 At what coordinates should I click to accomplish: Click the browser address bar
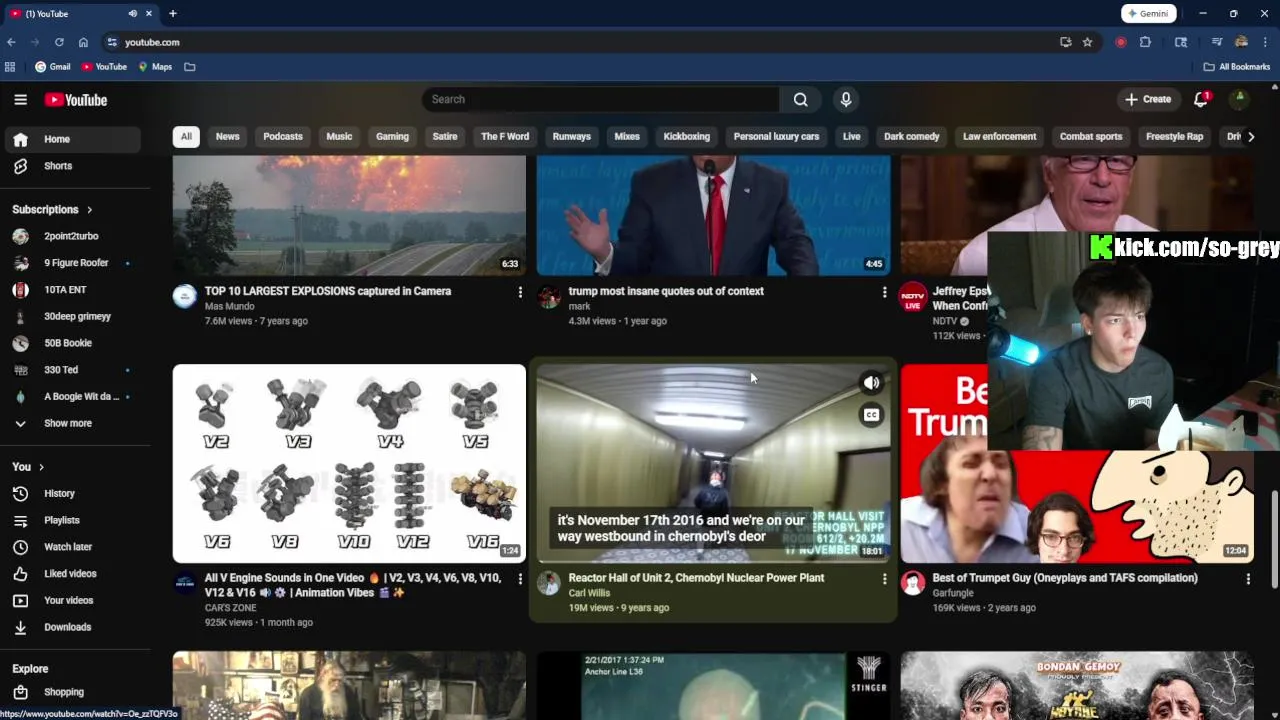580,42
